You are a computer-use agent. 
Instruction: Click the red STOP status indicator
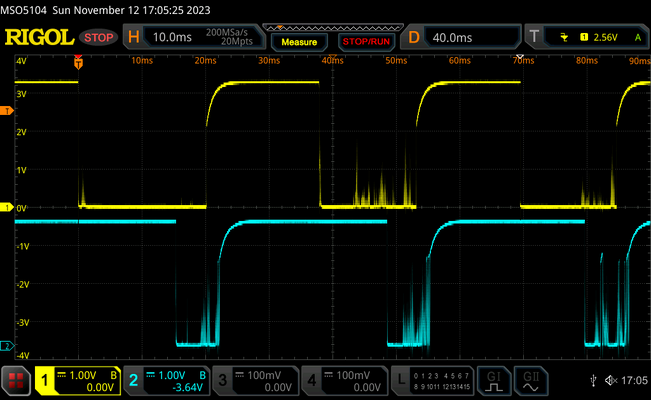point(99,38)
